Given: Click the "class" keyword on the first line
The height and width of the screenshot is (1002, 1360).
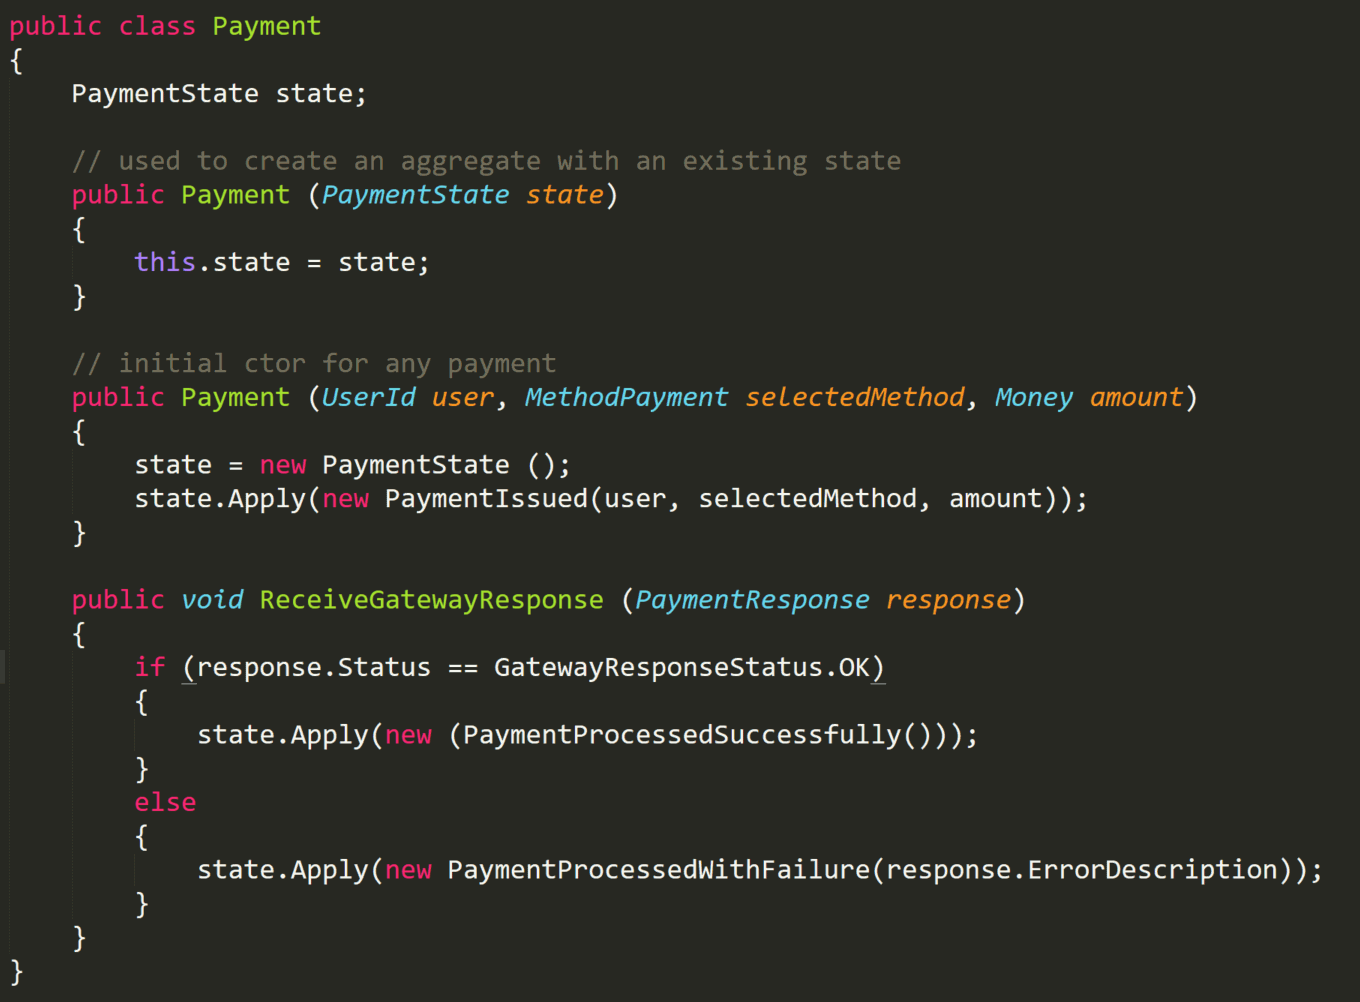Looking at the screenshot, I should tap(157, 26).
